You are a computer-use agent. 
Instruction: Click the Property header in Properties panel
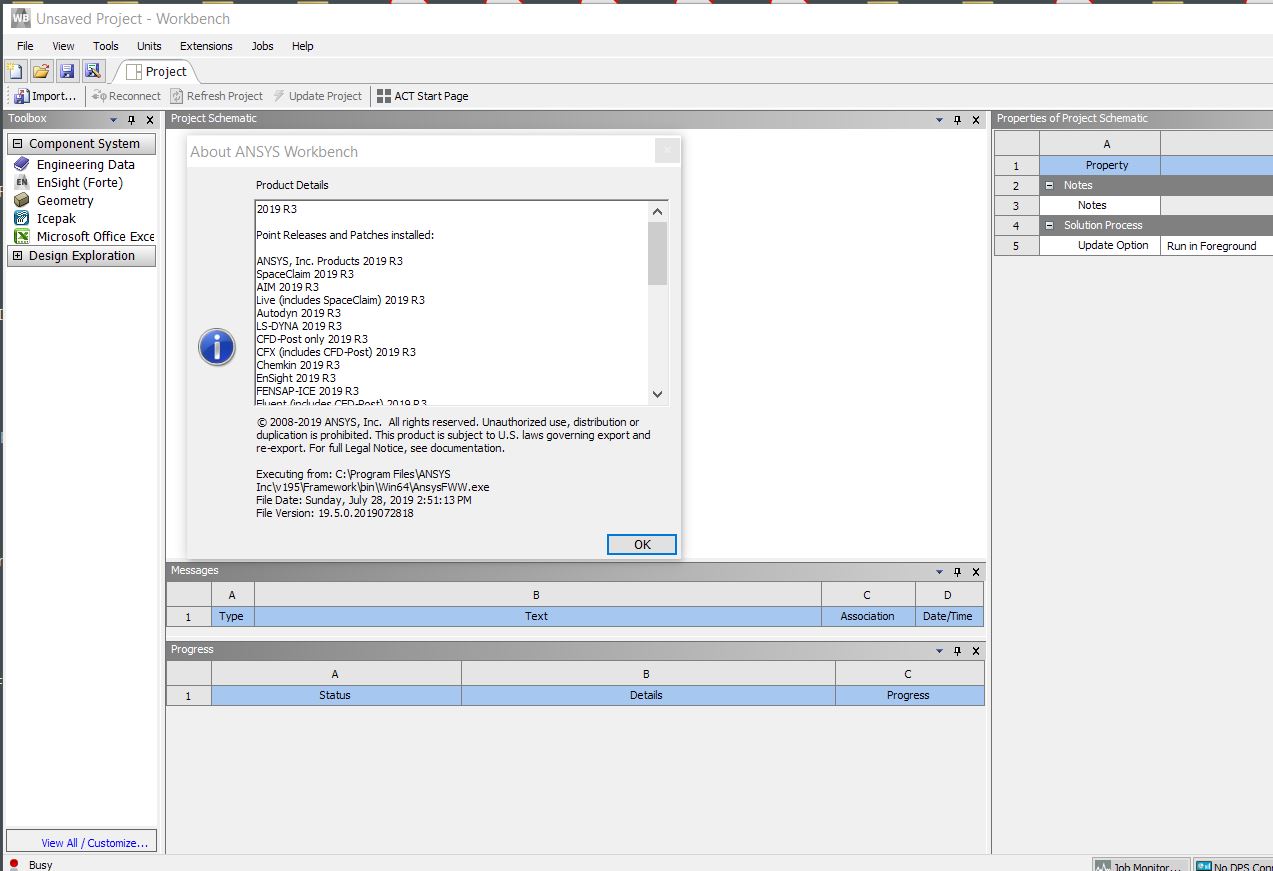tap(1100, 165)
